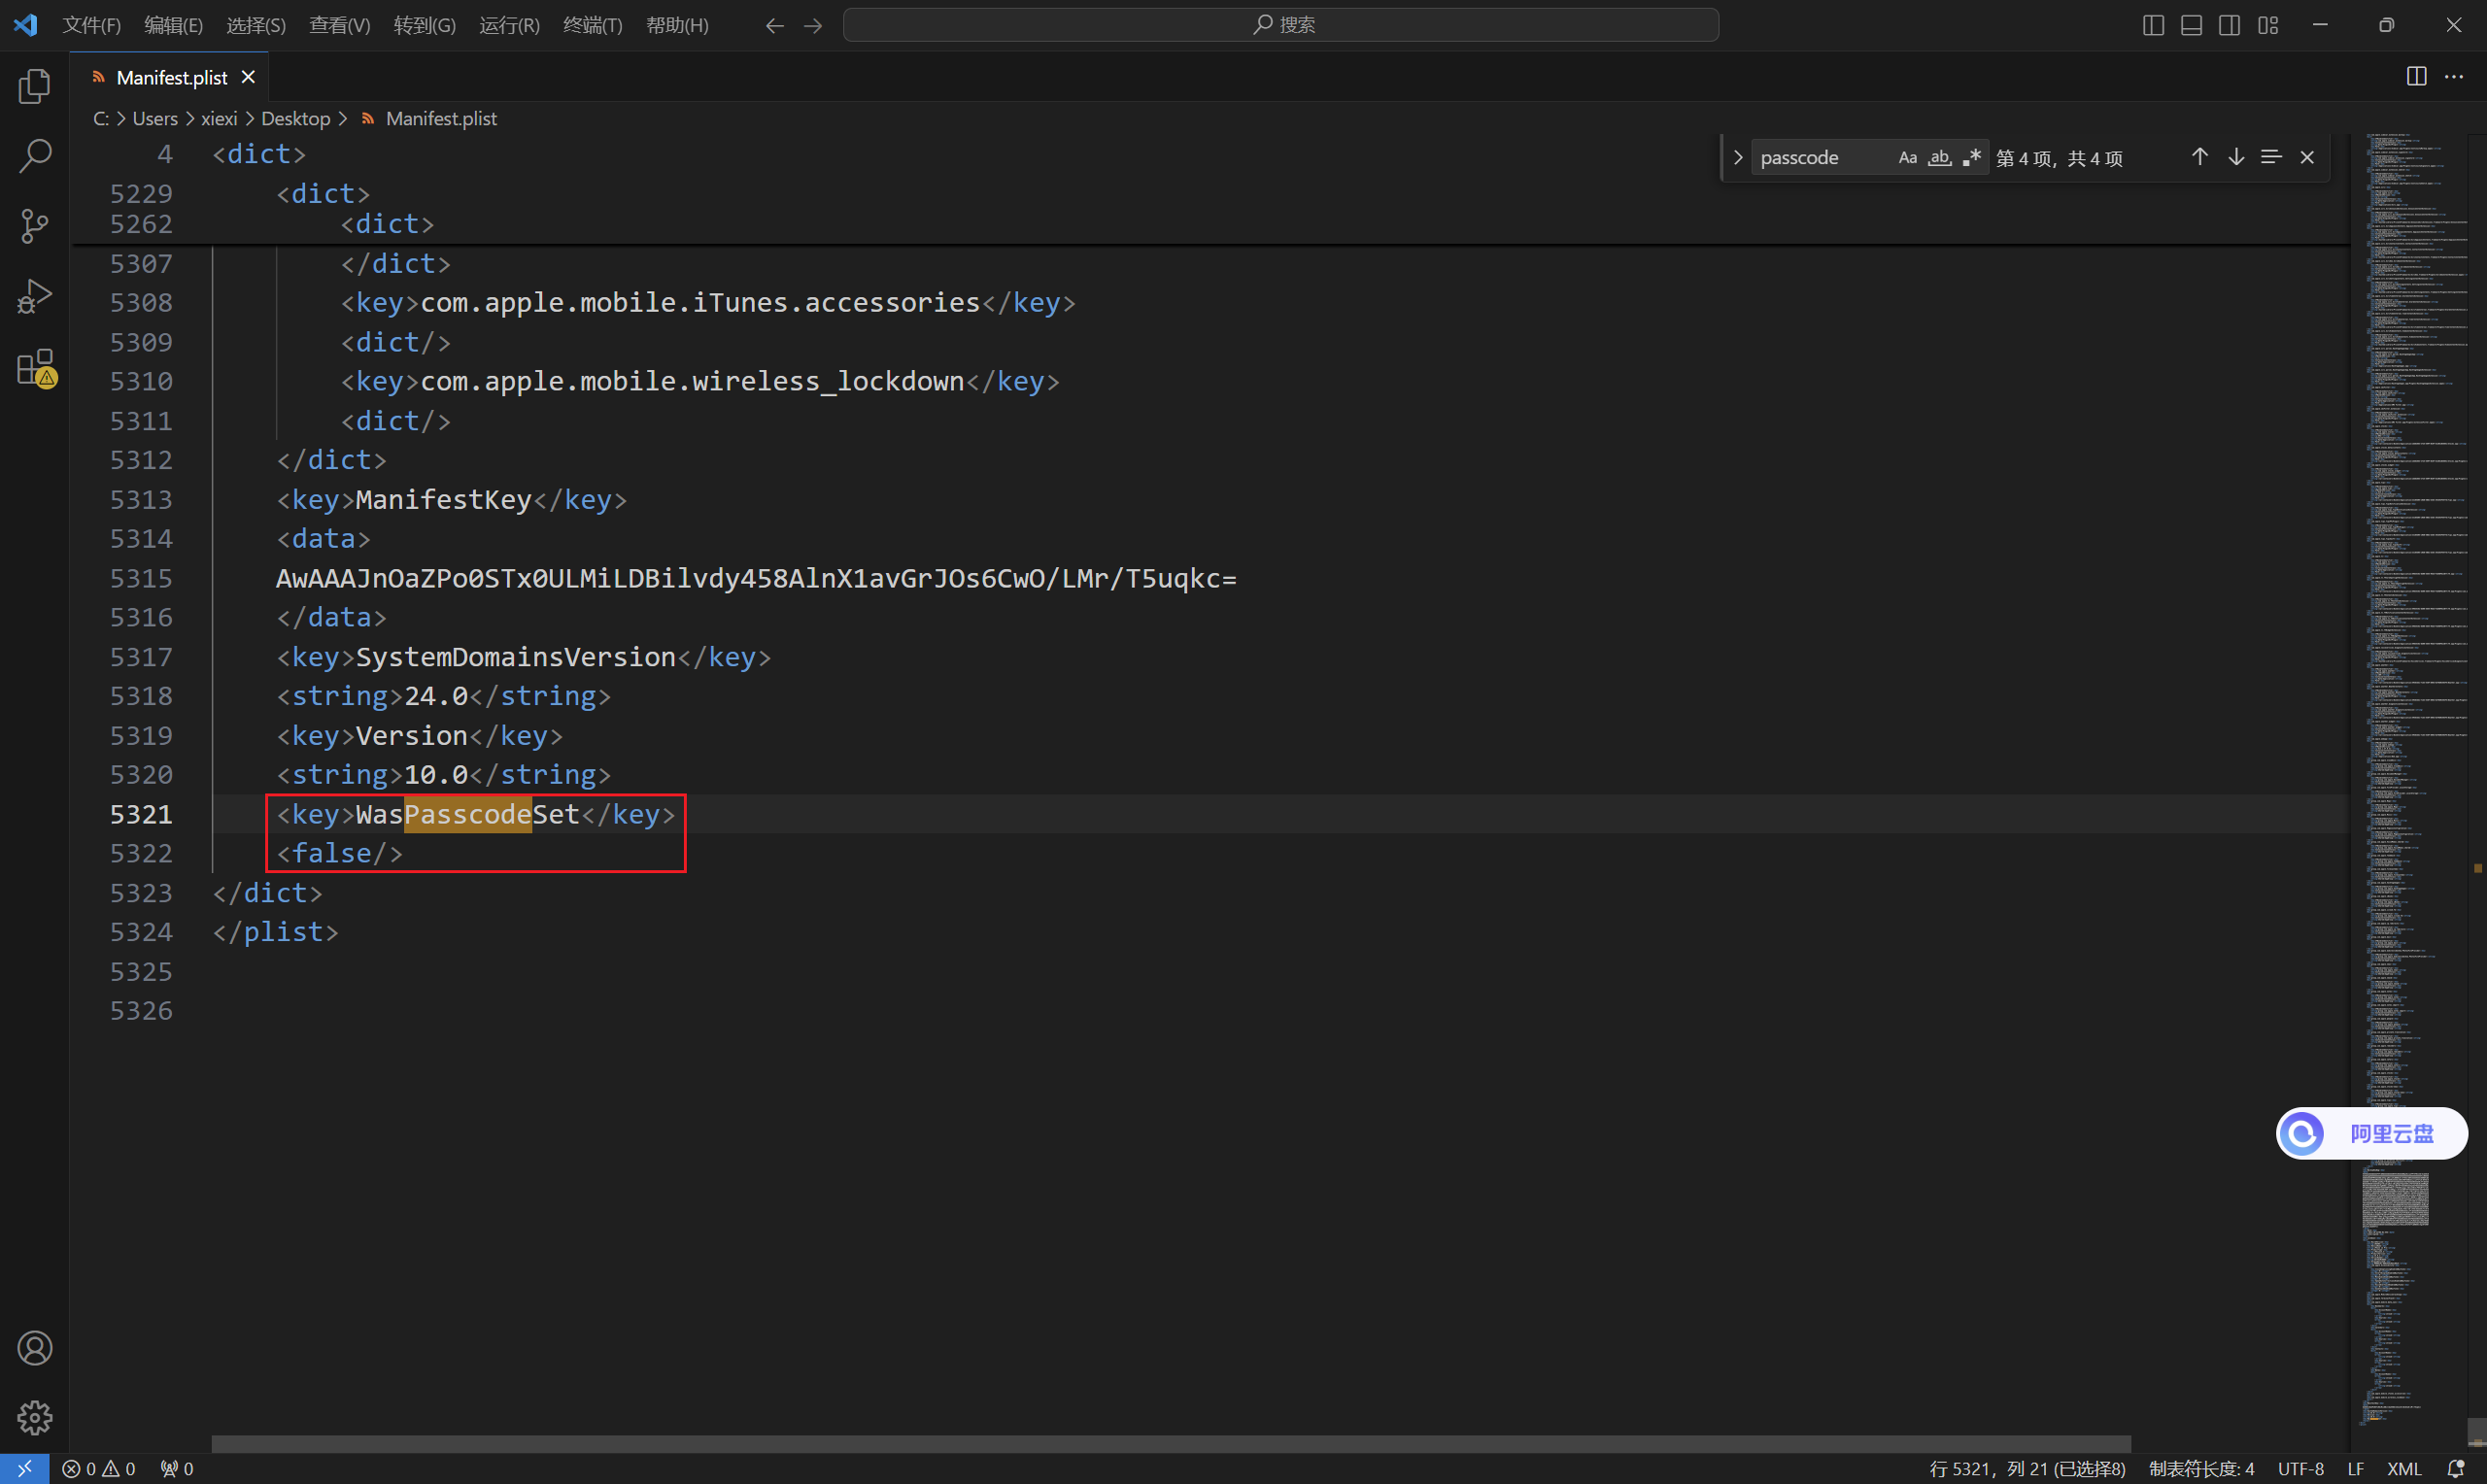Toggle the secondary side bar layout icon
This screenshot has height=1484, width=2487.
click(2230, 25)
